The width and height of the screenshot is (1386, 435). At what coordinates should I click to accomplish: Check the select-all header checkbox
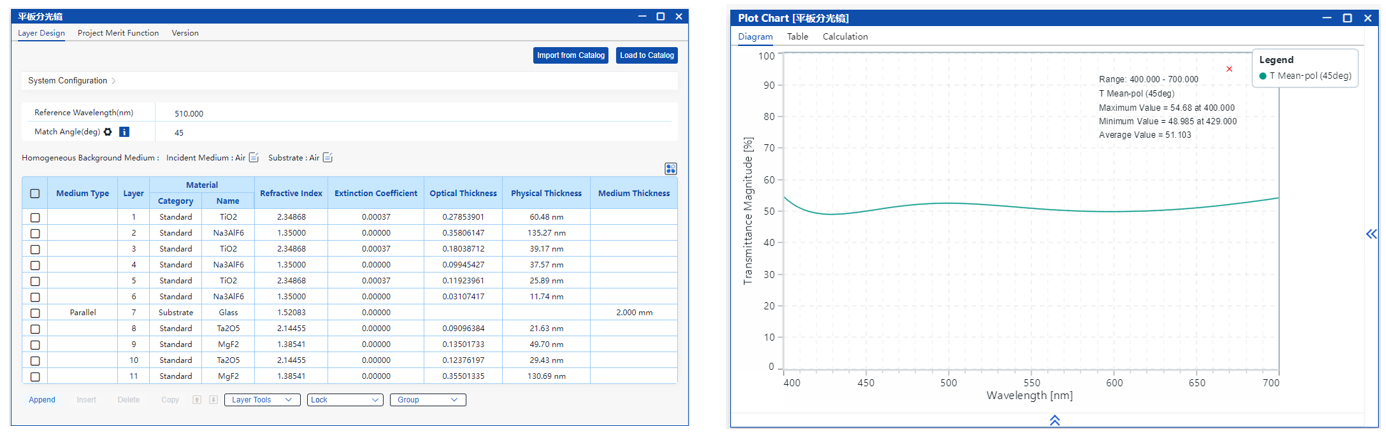pyautogui.click(x=35, y=194)
